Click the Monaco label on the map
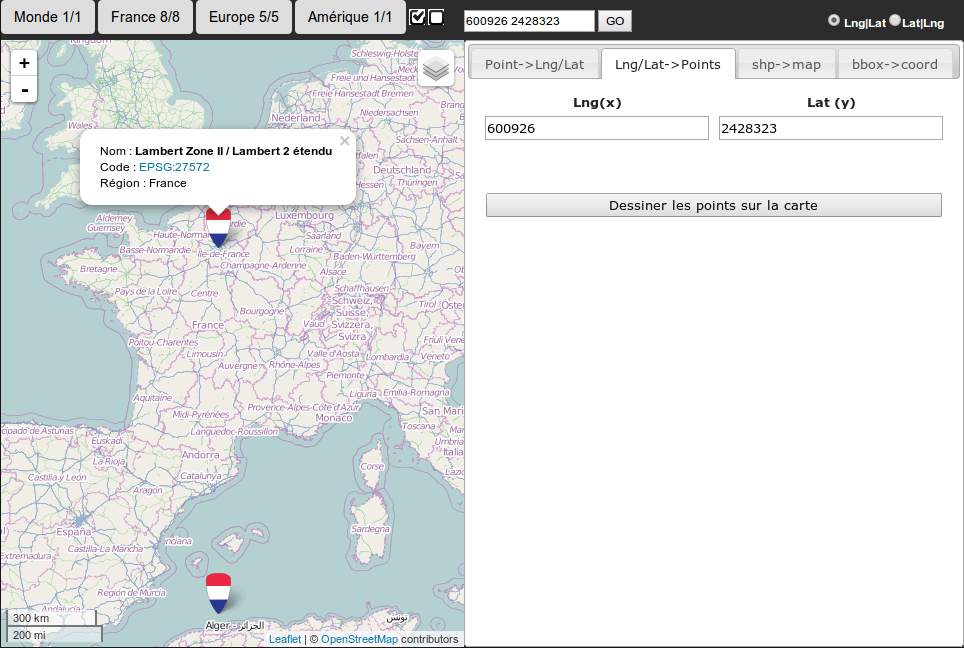Viewport: 964px width, 648px height. [334, 418]
